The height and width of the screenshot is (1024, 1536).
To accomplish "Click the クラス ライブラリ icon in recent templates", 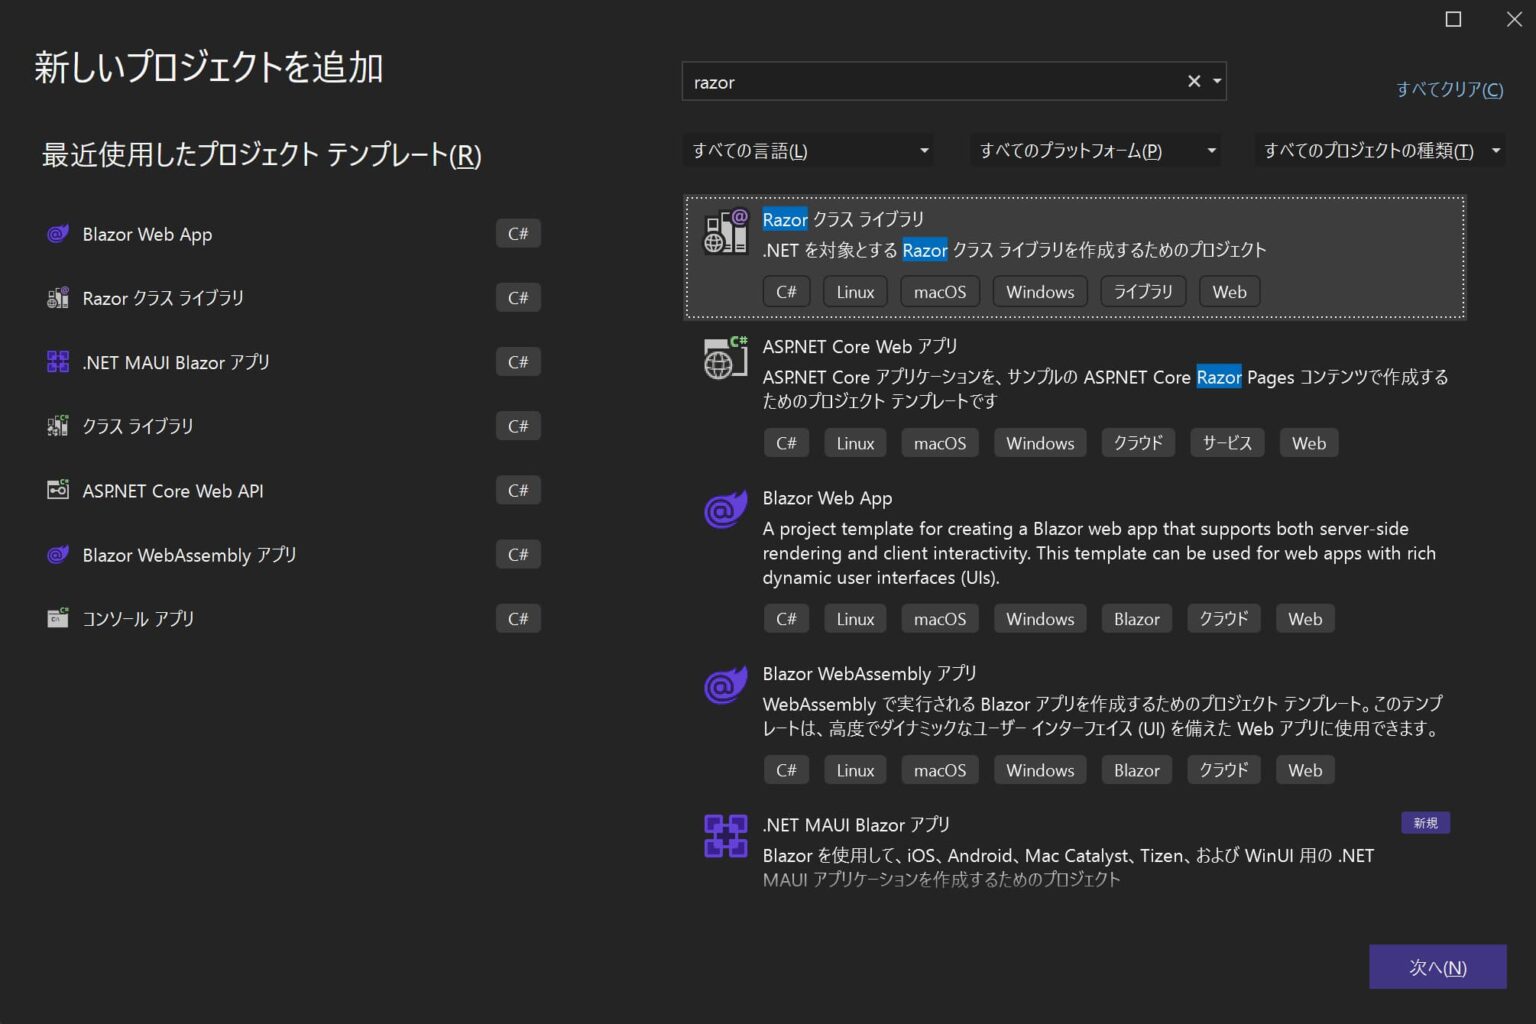I will 57,426.
